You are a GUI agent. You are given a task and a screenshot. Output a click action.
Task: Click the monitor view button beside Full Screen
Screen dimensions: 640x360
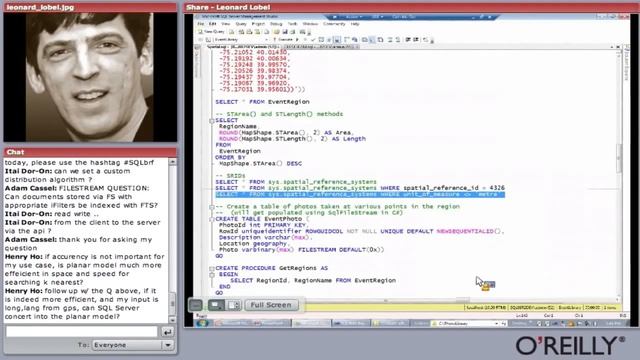[216, 305]
